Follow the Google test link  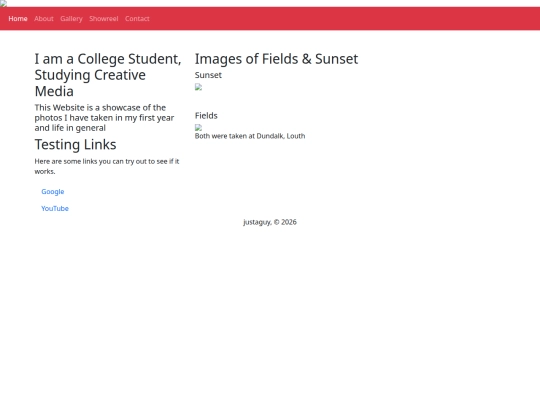[53, 191]
